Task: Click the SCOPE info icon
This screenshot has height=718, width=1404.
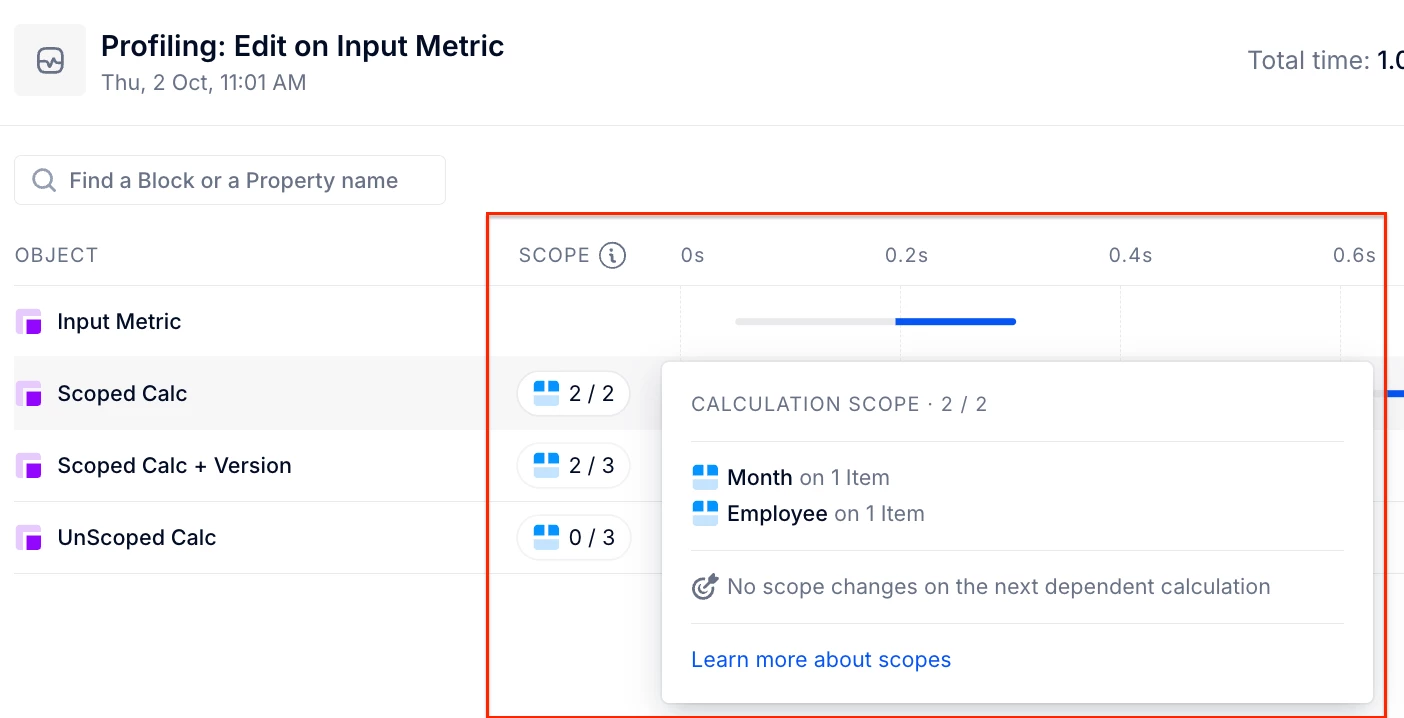Action: (612, 256)
